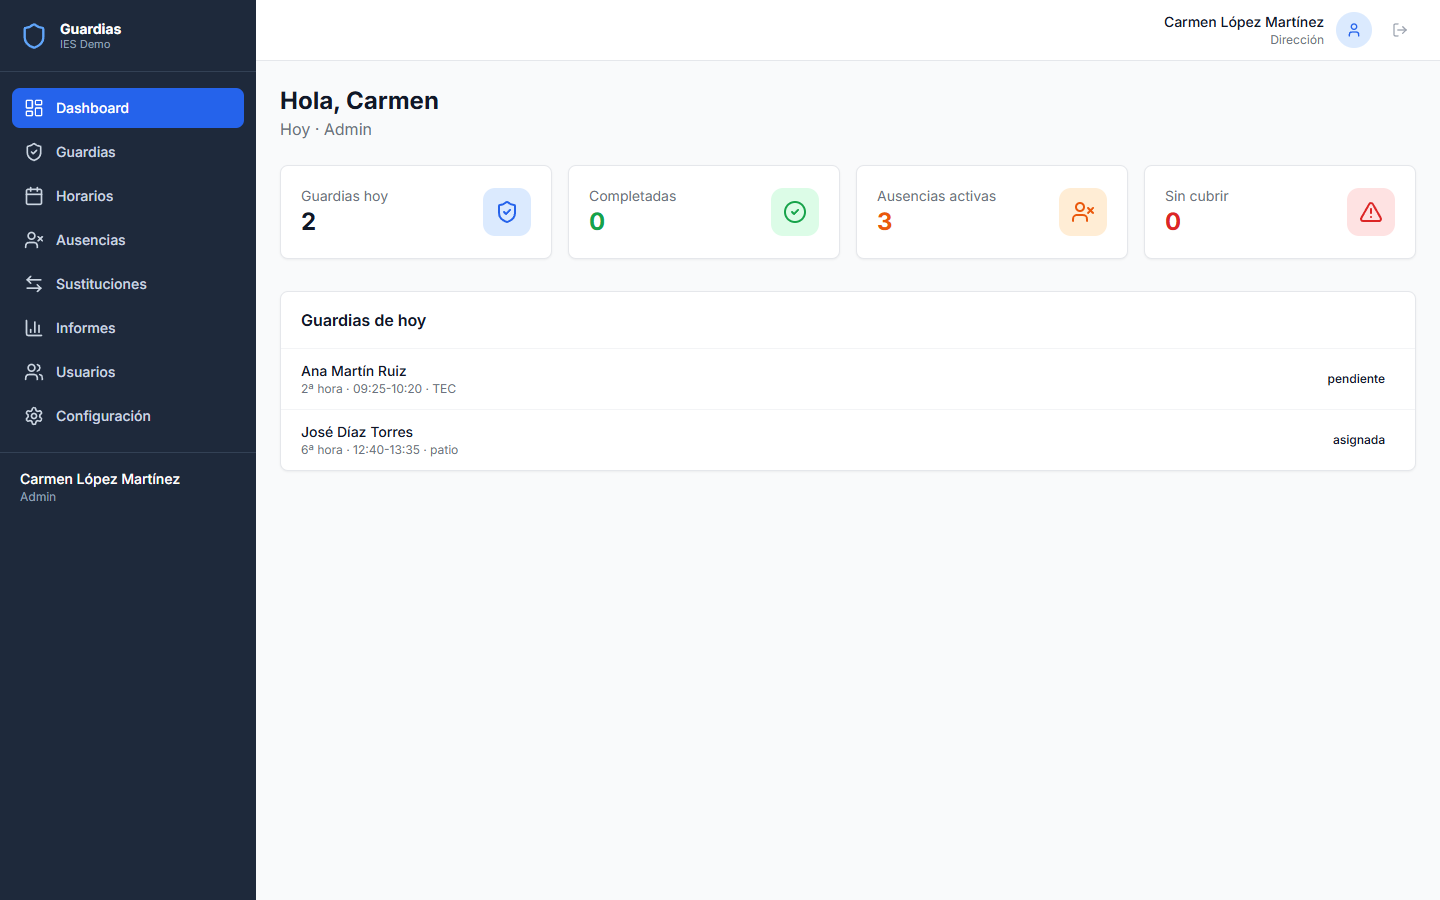
Task: Click the swap arrows icon beside Sustituciones
Action: pyautogui.click(x=34, y=284)
